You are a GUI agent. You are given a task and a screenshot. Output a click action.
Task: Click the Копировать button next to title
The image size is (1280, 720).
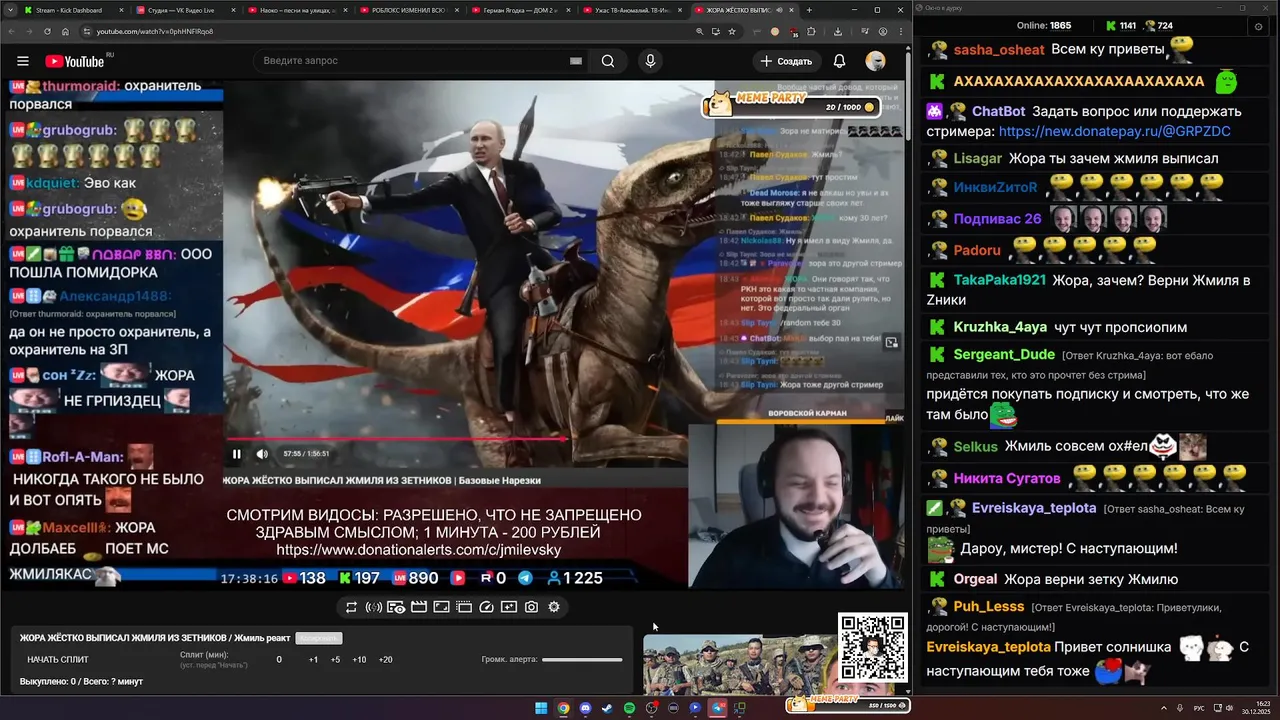point(318,638)
